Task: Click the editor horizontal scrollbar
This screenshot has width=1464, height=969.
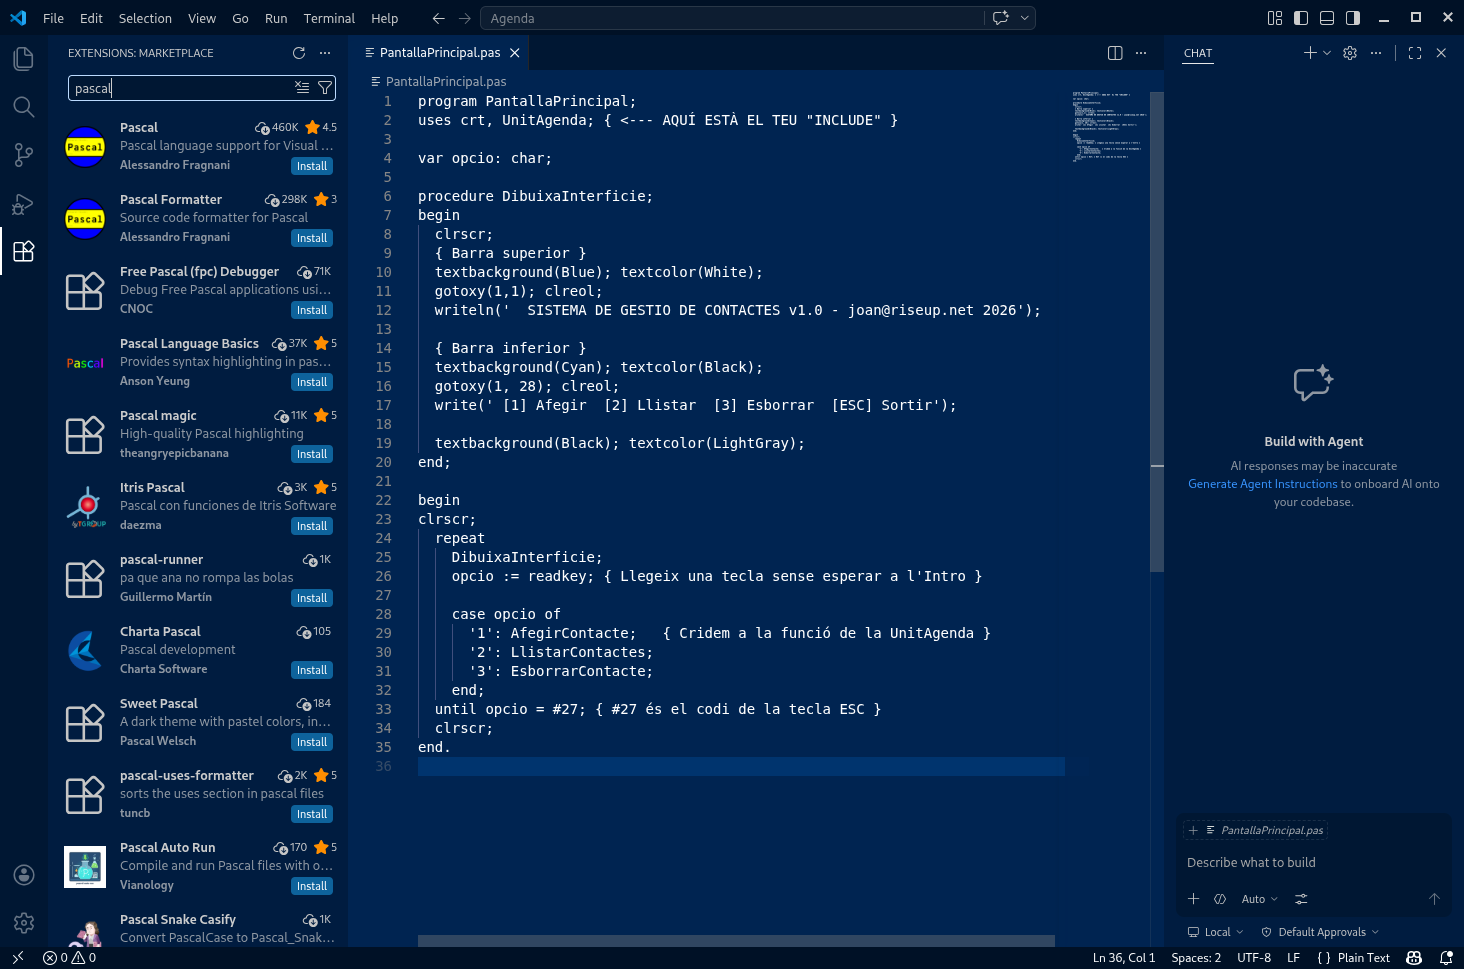Action: click(736, 941)
